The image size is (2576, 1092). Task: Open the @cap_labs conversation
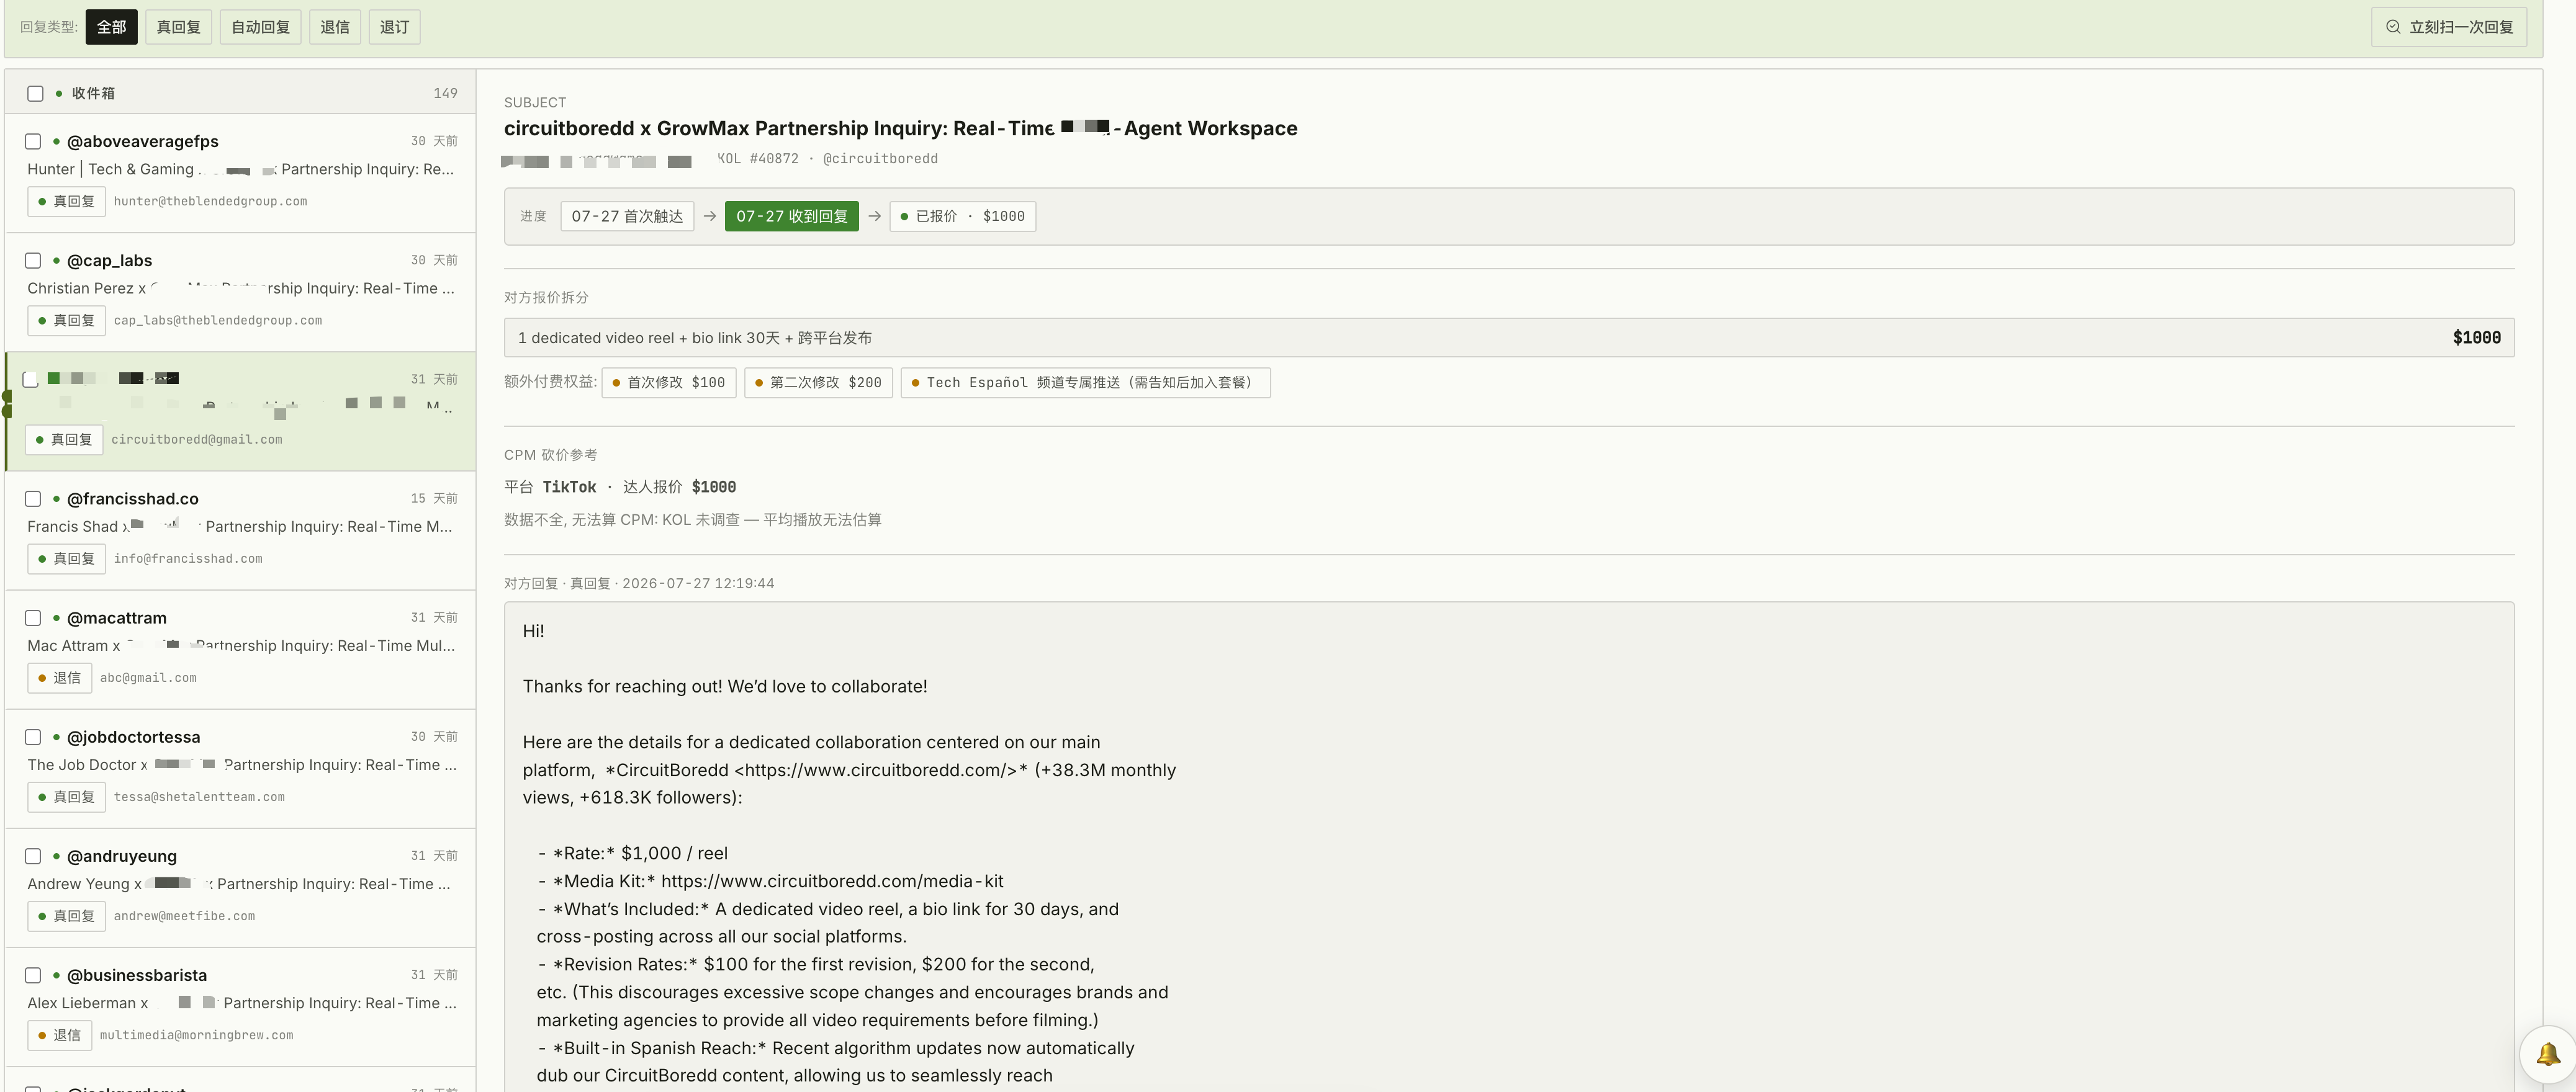coord(240,292)
